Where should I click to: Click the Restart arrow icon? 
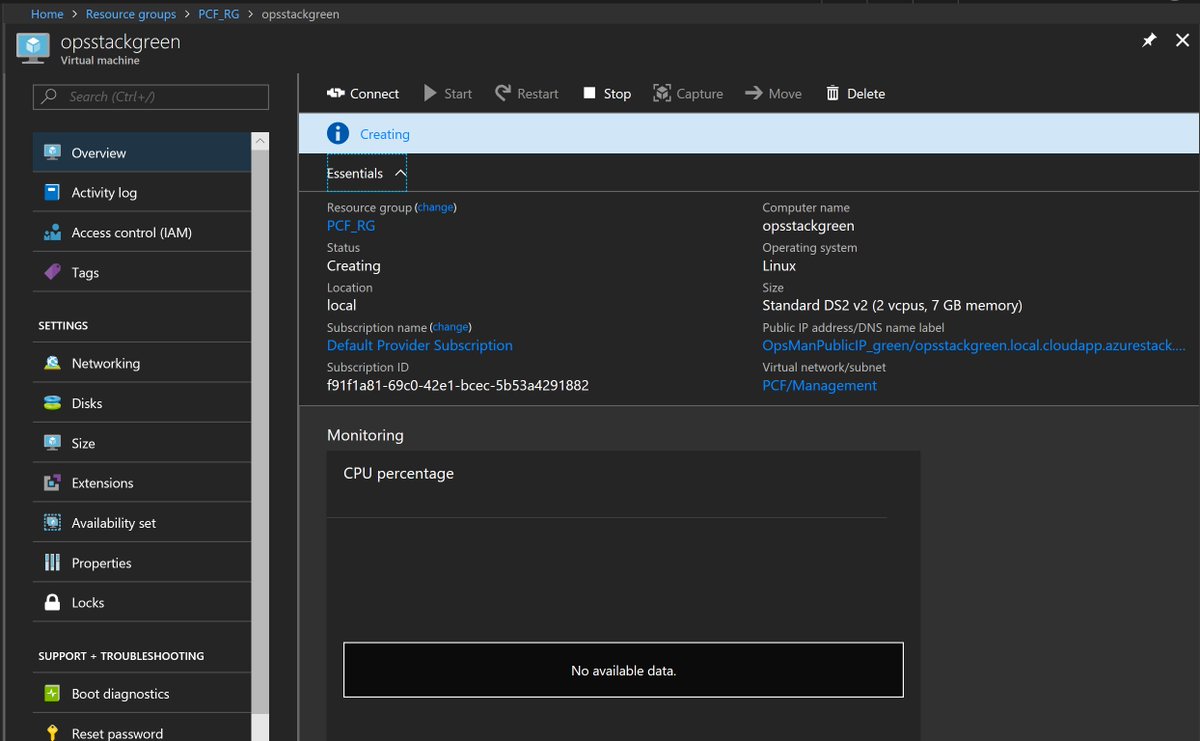[503, 93]
